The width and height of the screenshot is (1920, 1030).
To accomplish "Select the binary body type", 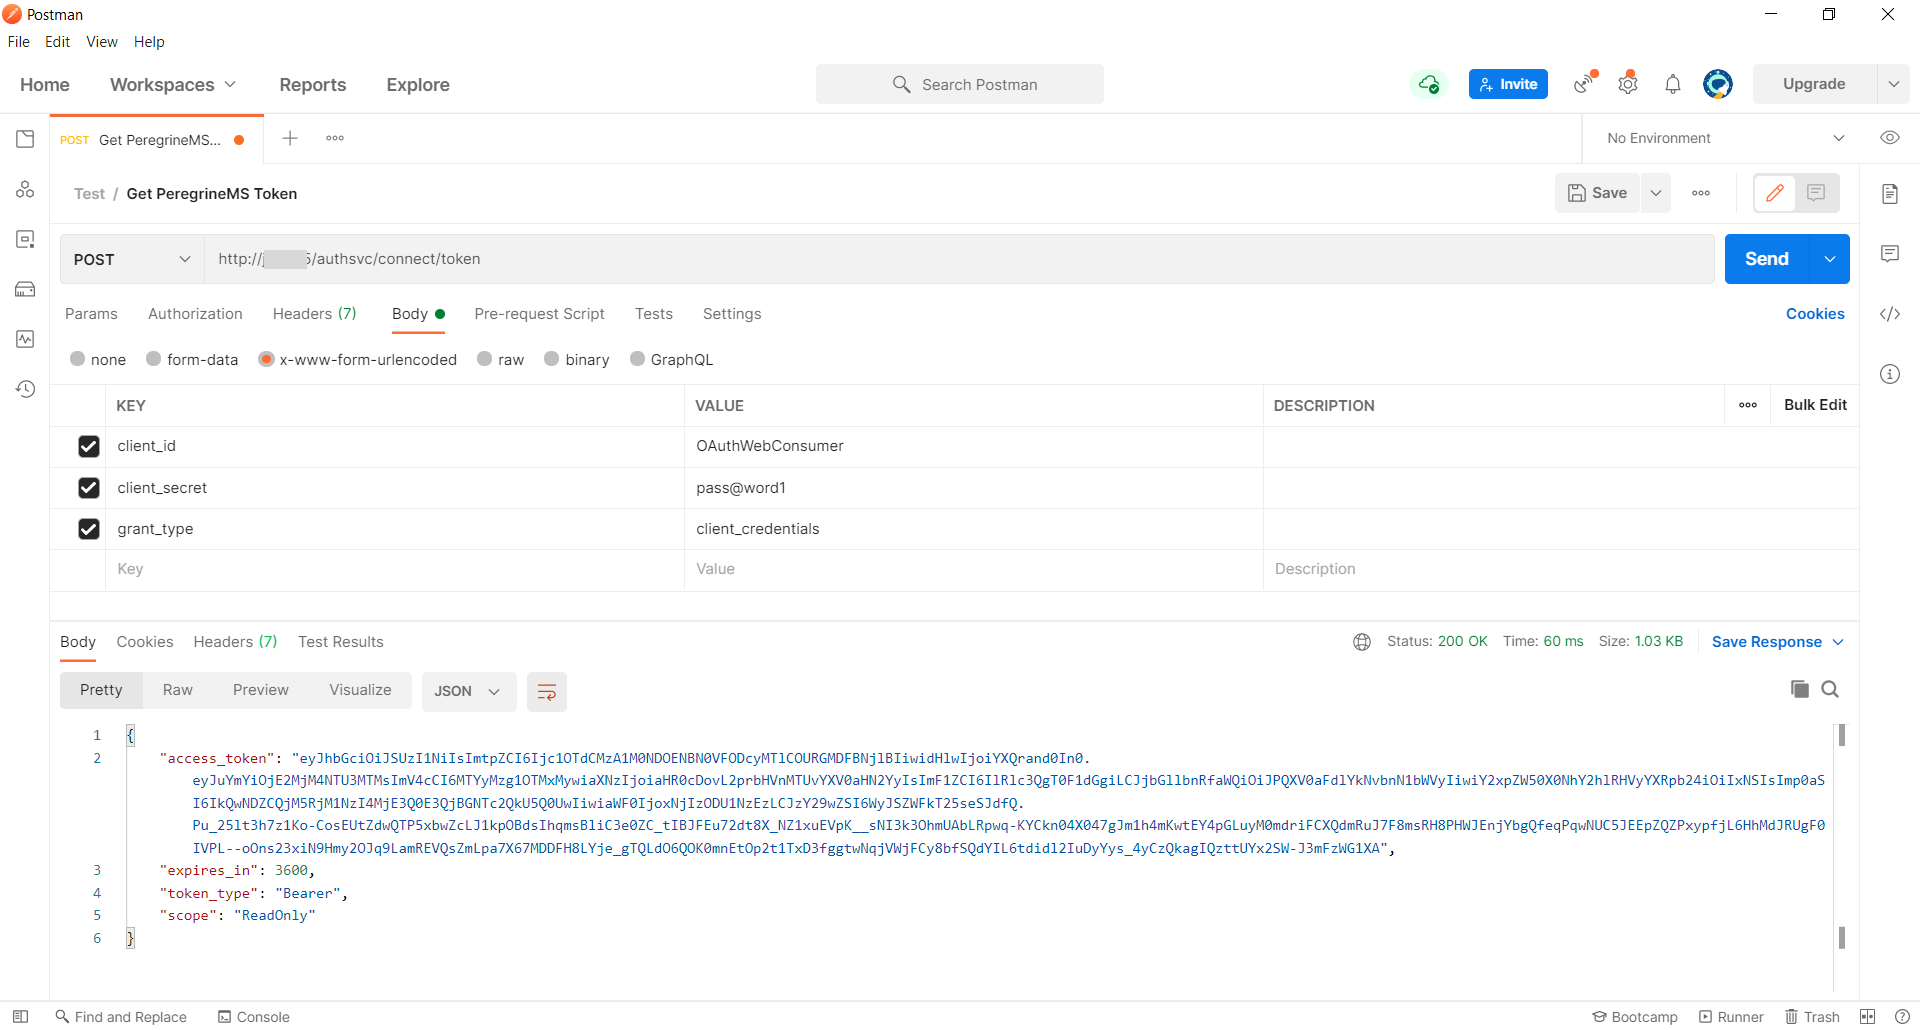I will pos(552,359).
